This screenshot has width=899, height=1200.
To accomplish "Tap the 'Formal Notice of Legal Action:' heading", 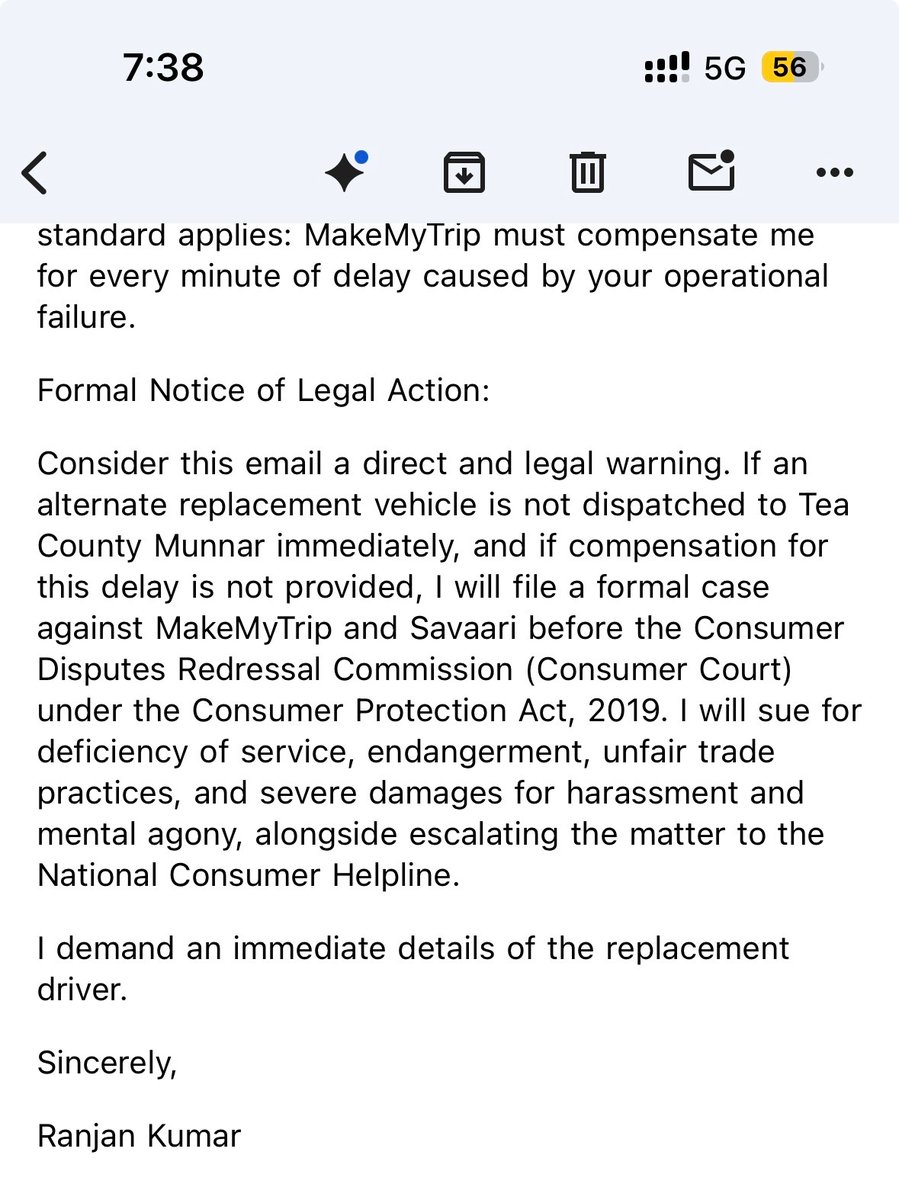I will [x=264, y=391].
